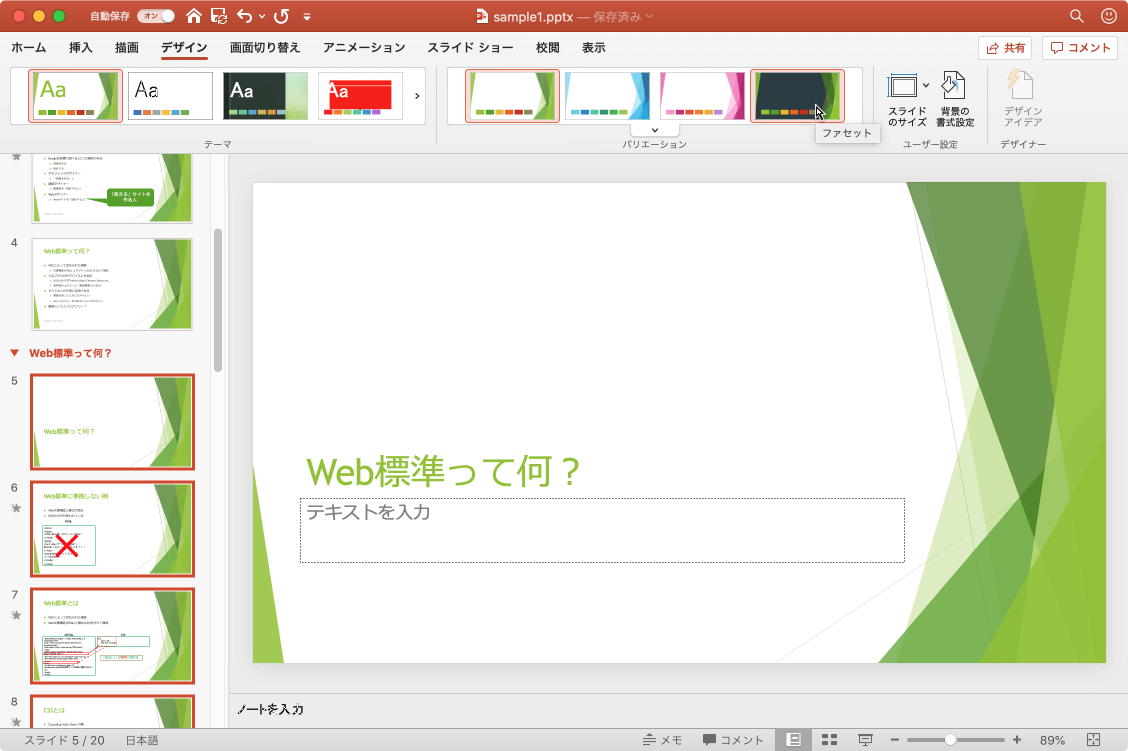Choose the blue variation swatch
This screenshot has height=751, width=1128.
click(x=607, y=96)
